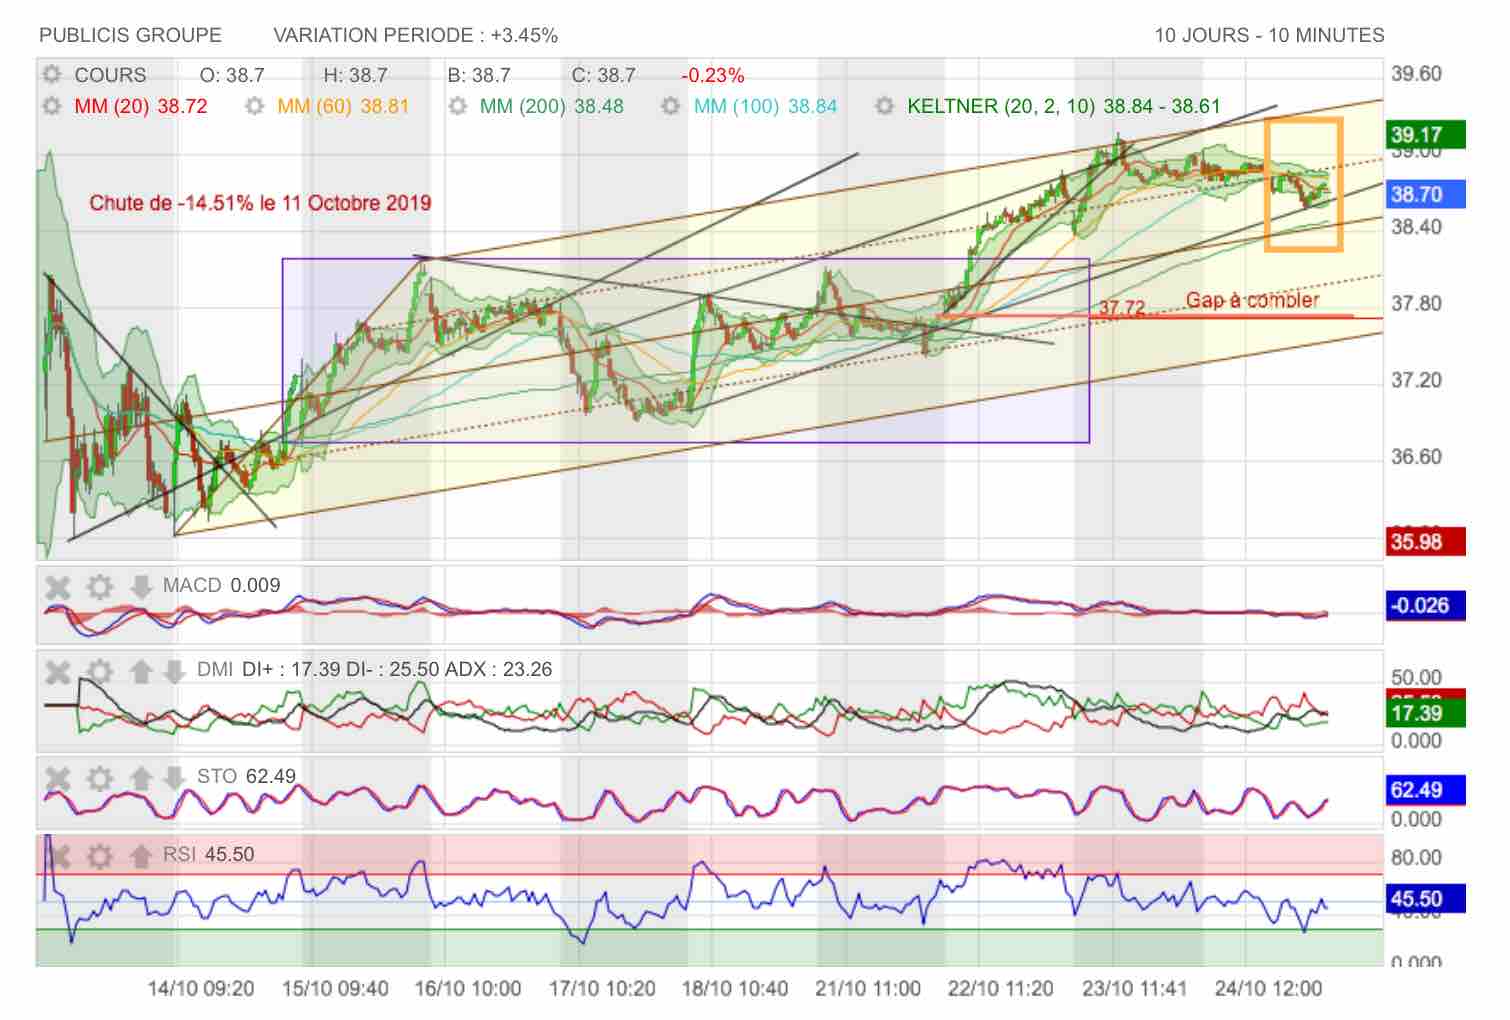
Task: Open settings gear for MM (60)
Action: pyautogui.click(x=255, y=106)
